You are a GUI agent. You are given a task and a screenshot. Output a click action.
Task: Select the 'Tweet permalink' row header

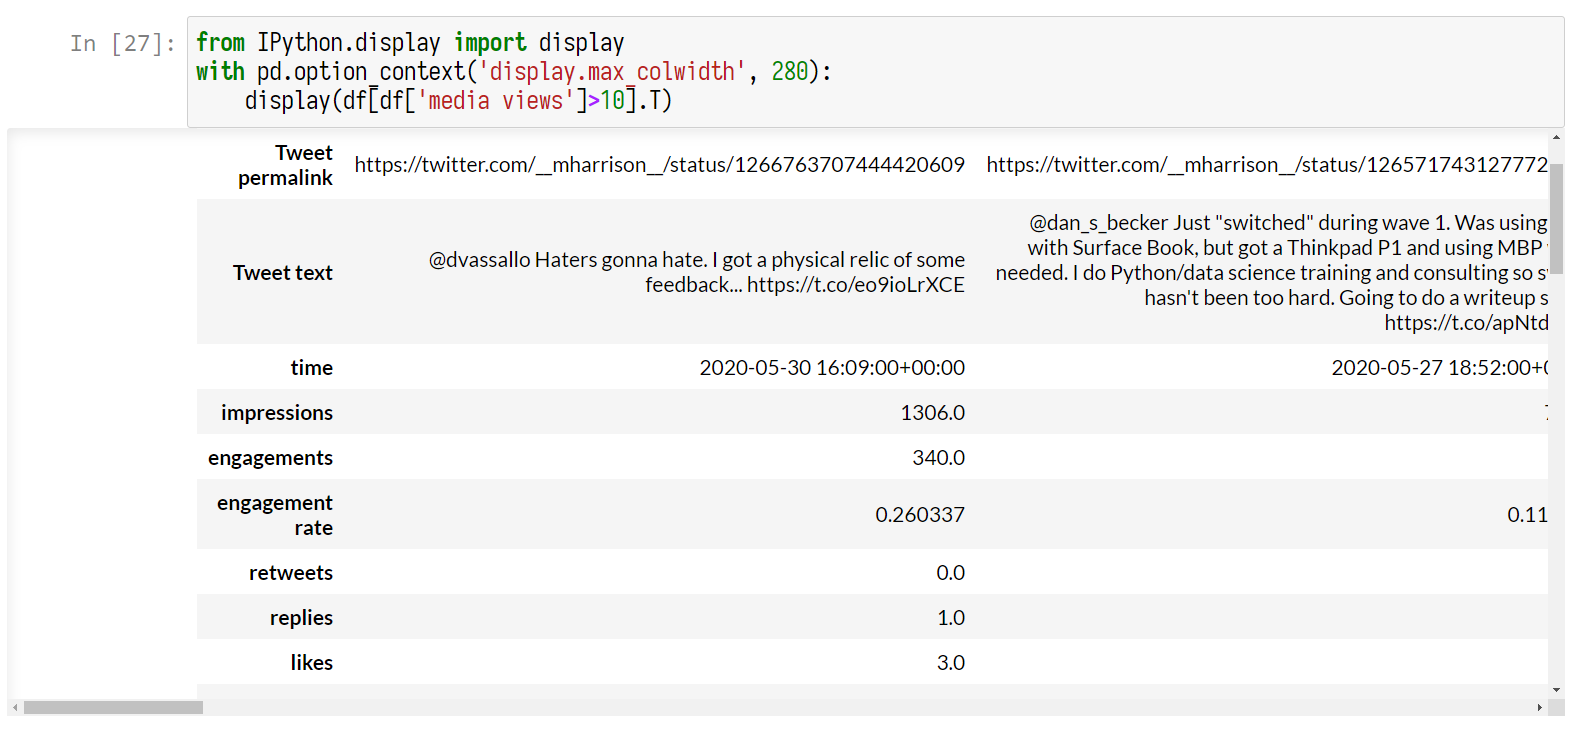[285, 165]
